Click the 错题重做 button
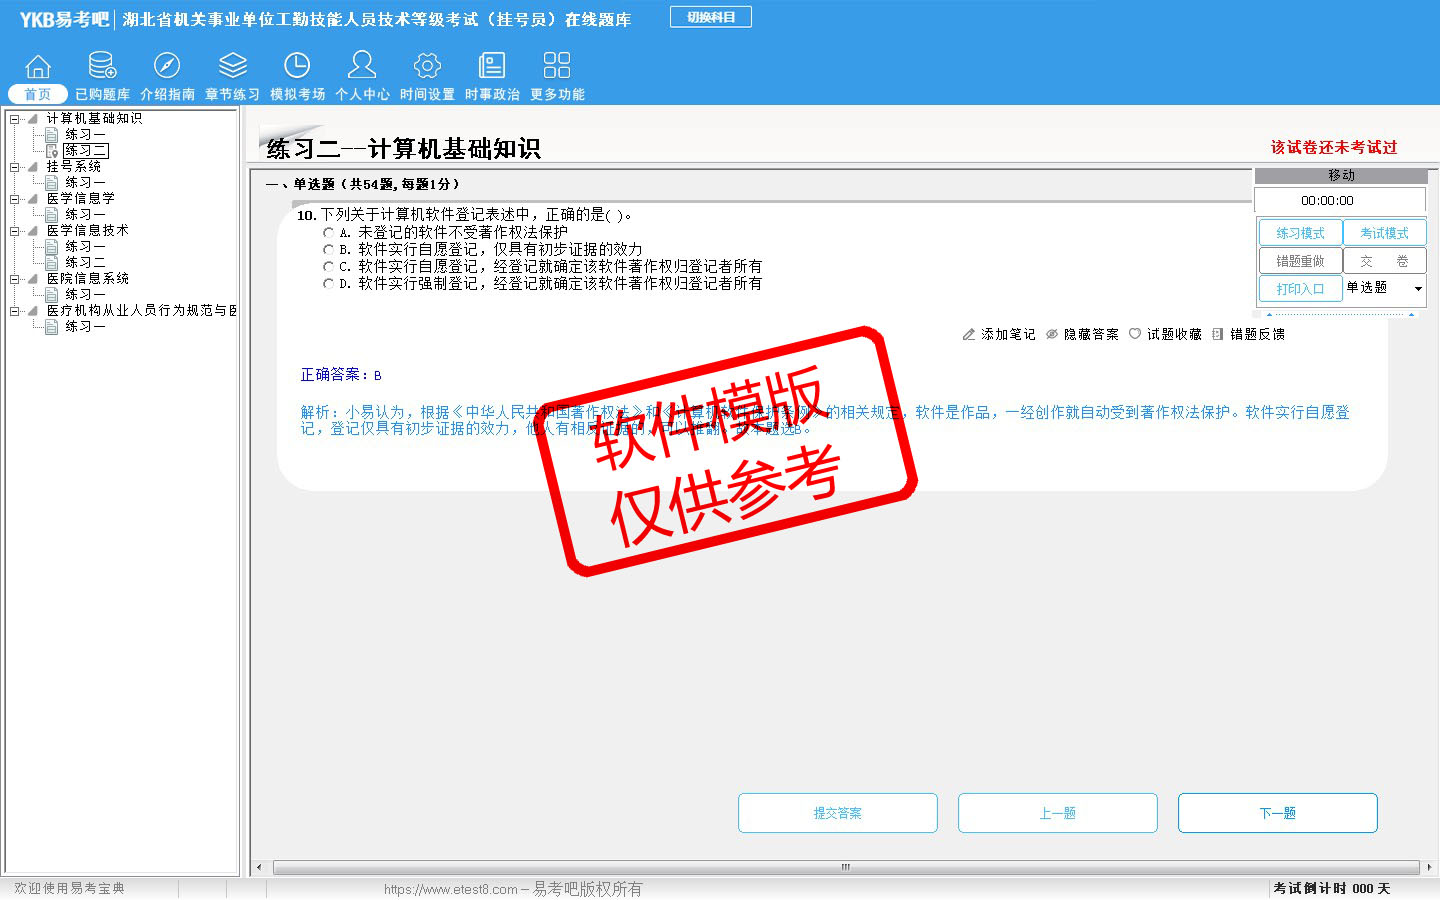Image resolution: width=1440 pixels, height=900 pixels. (x=1300, y=261)
